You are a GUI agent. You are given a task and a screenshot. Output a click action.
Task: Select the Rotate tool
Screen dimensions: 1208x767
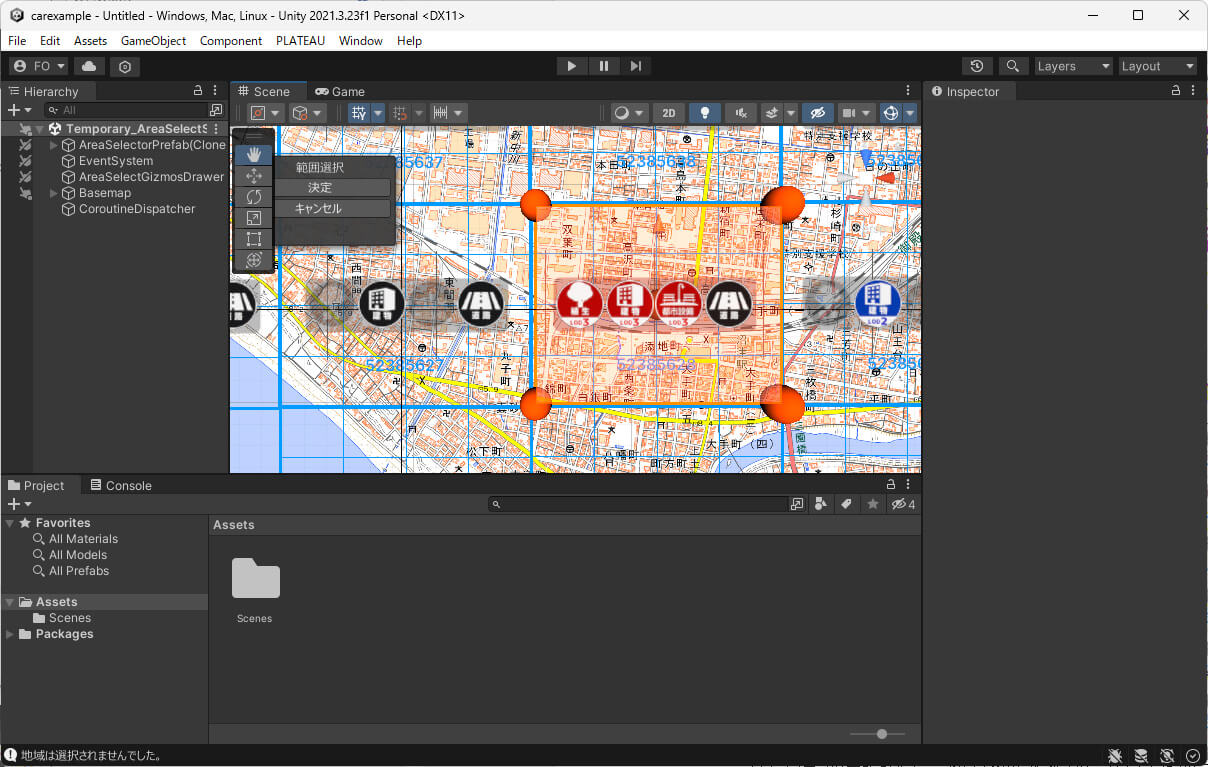pos(254,197)
